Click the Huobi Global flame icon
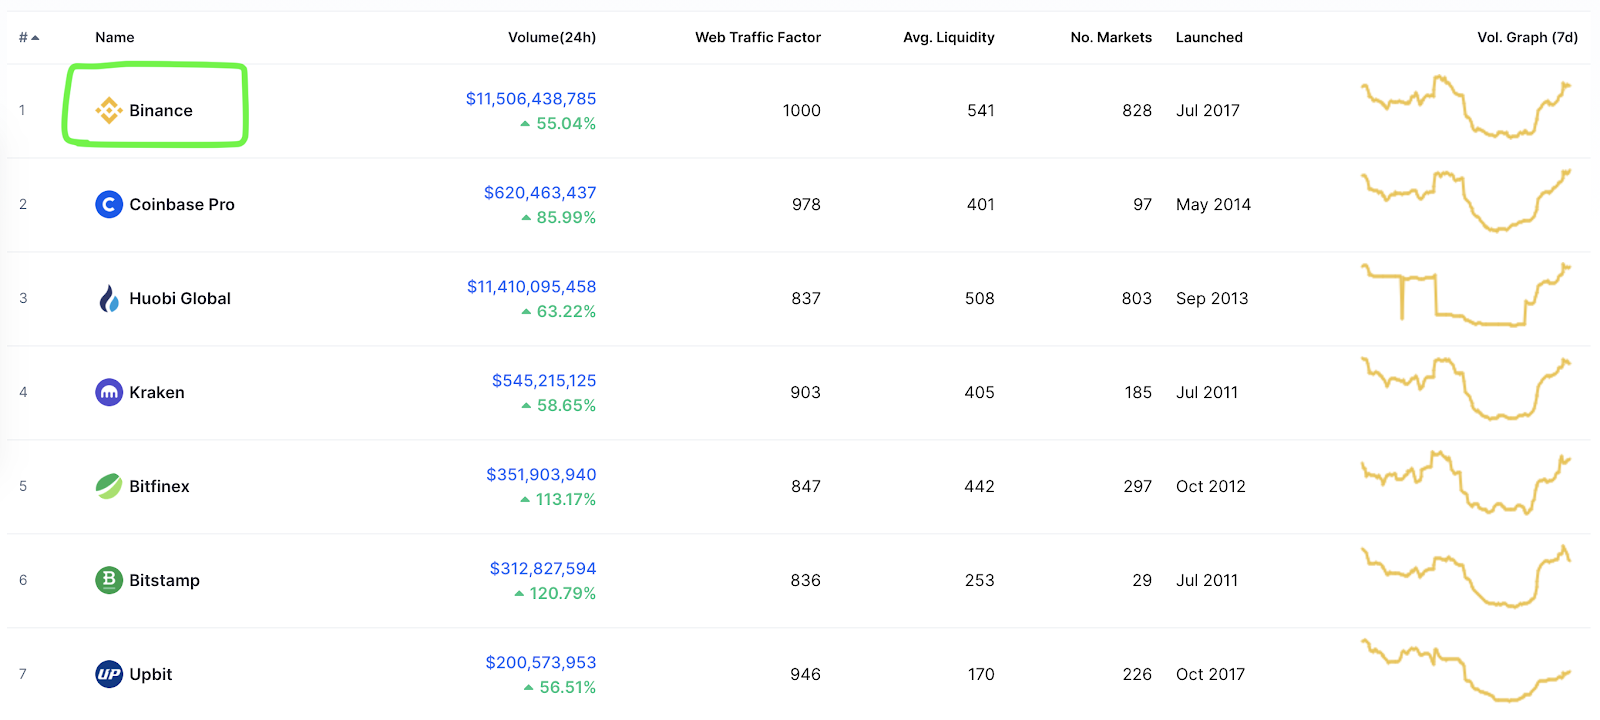The image size is (1600, 720). coord(108,298)
